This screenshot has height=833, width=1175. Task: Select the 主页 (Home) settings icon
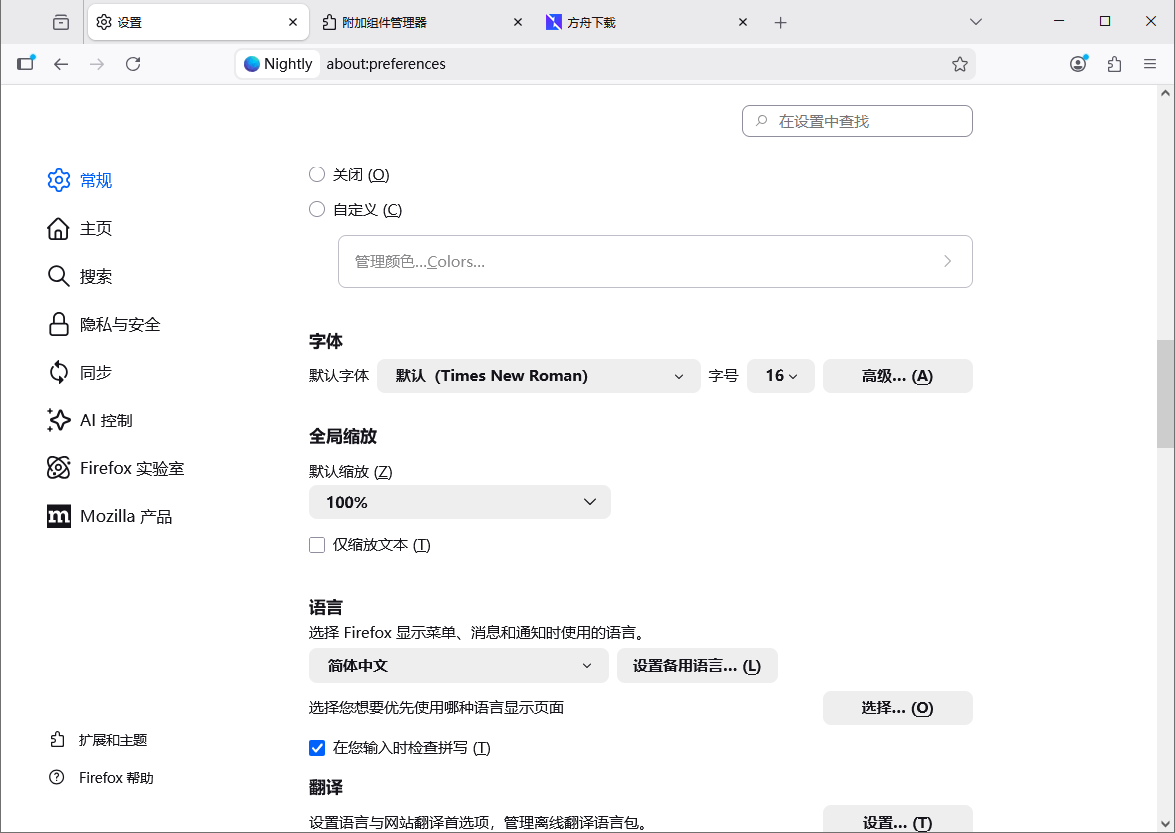click(x=96, y=228)
